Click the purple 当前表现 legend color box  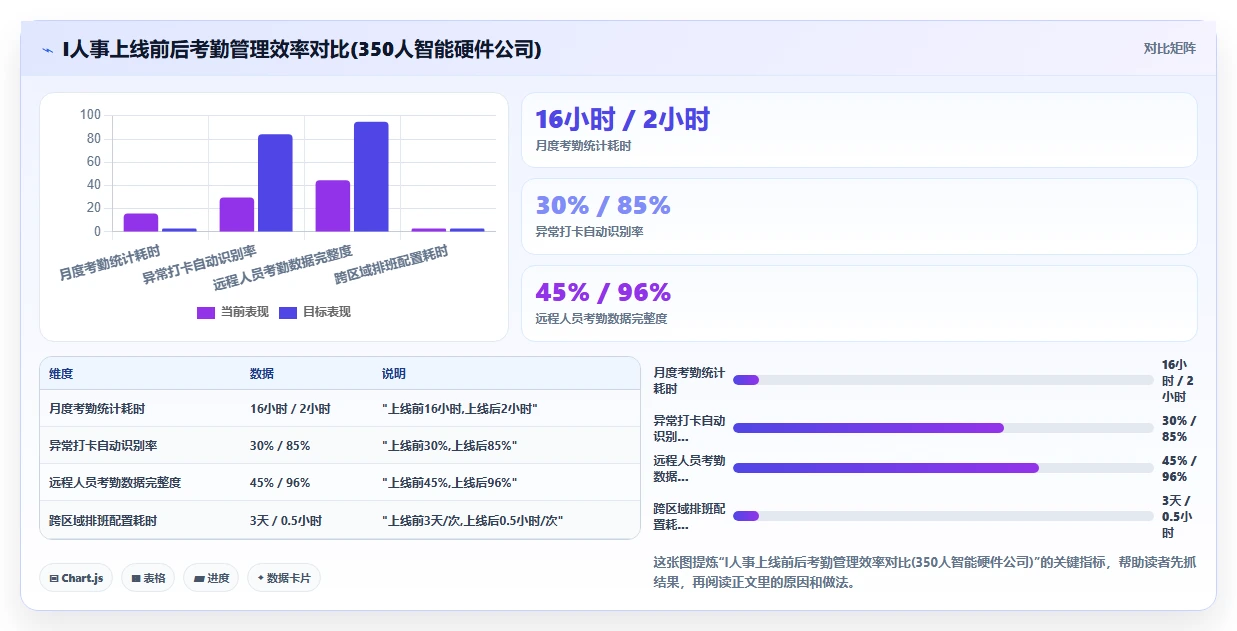point(206,312)
